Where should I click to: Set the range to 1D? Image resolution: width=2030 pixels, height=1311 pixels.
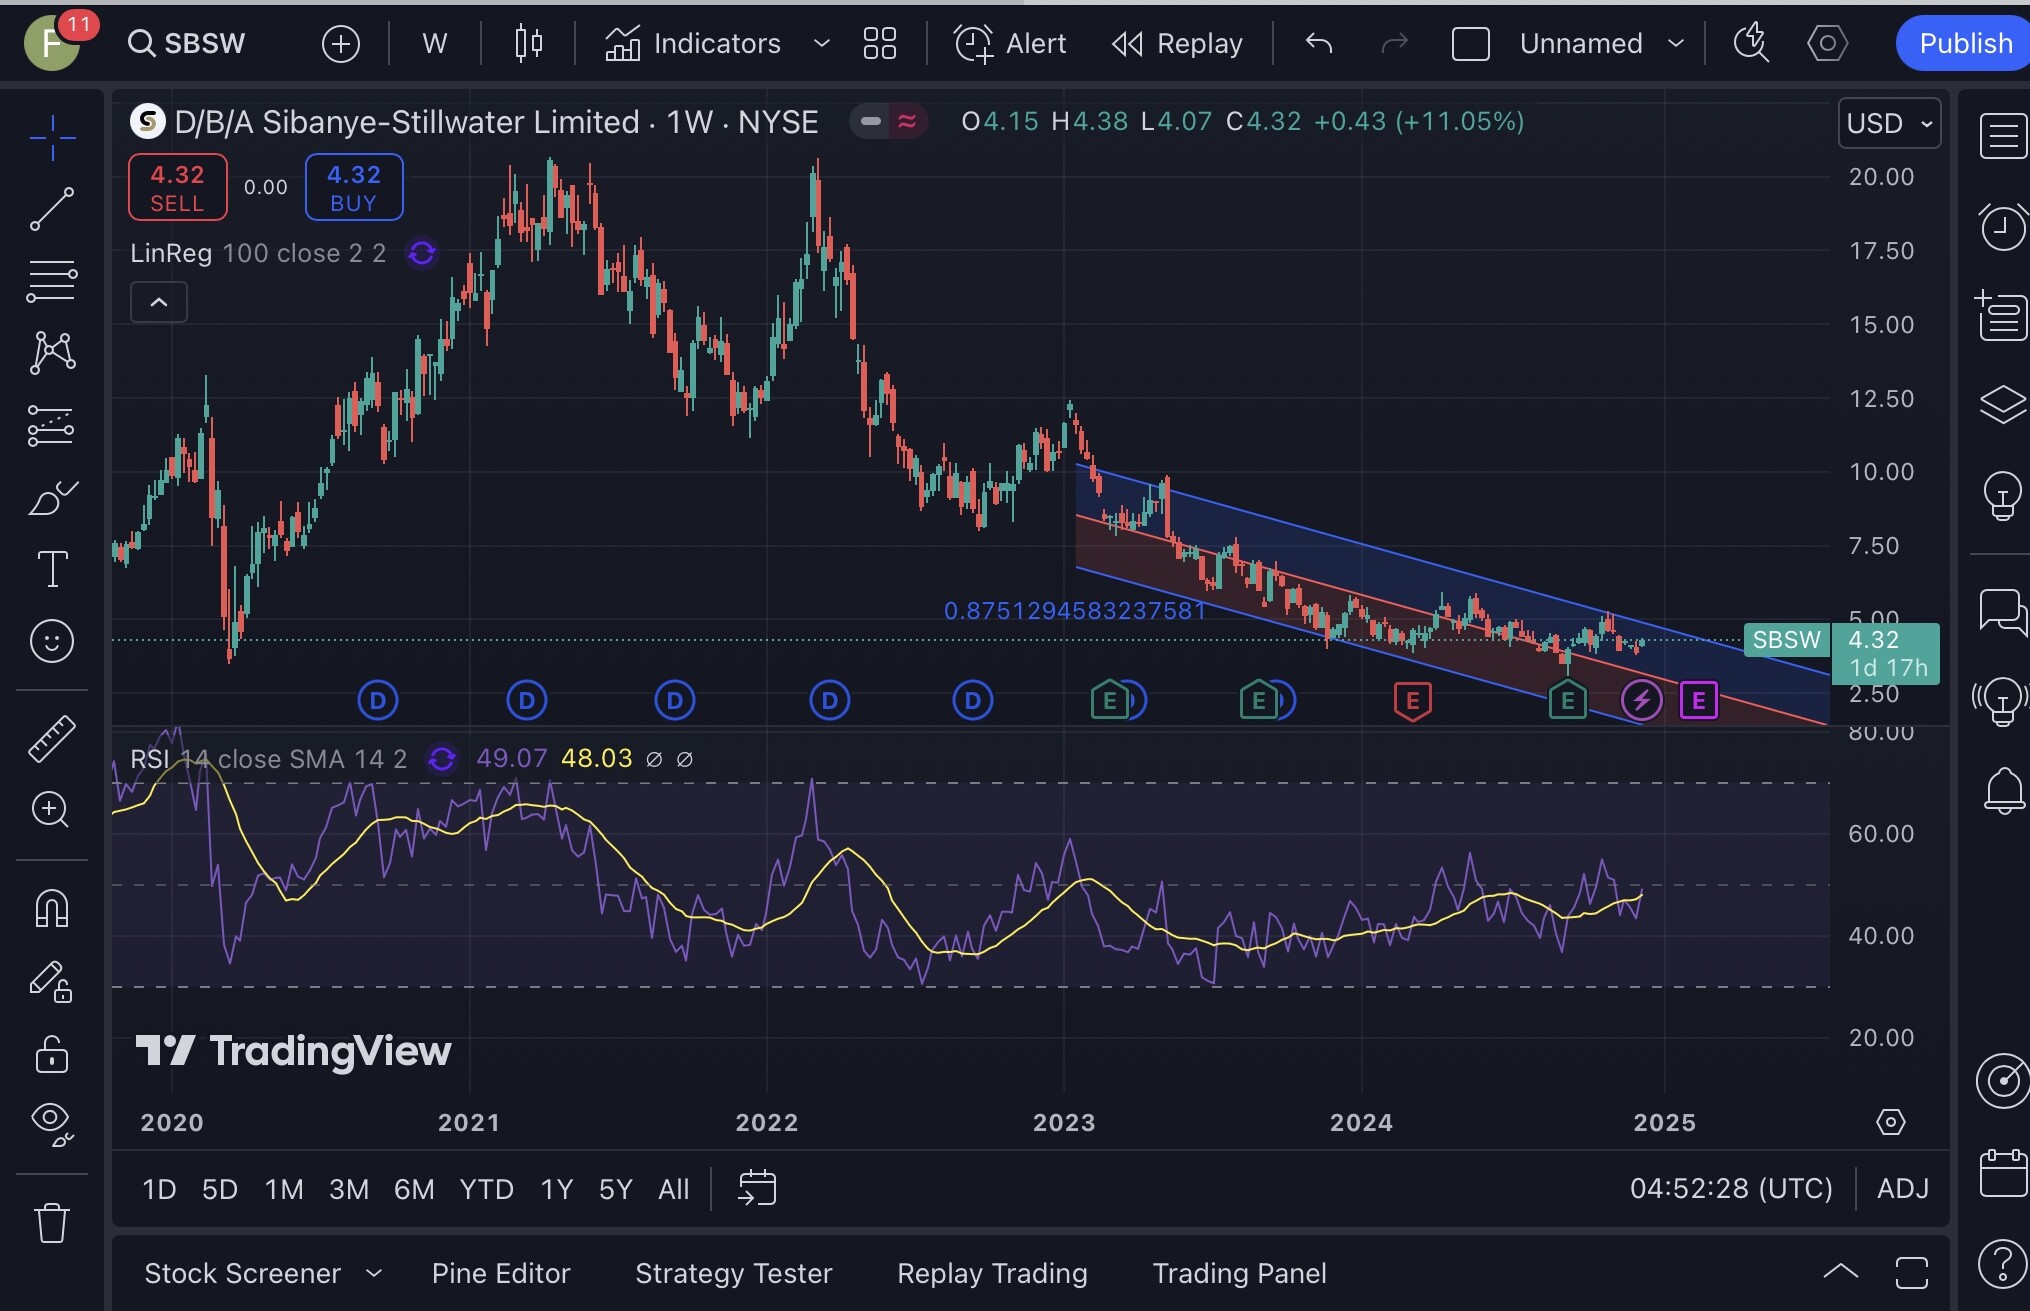tap(159, 1189)
